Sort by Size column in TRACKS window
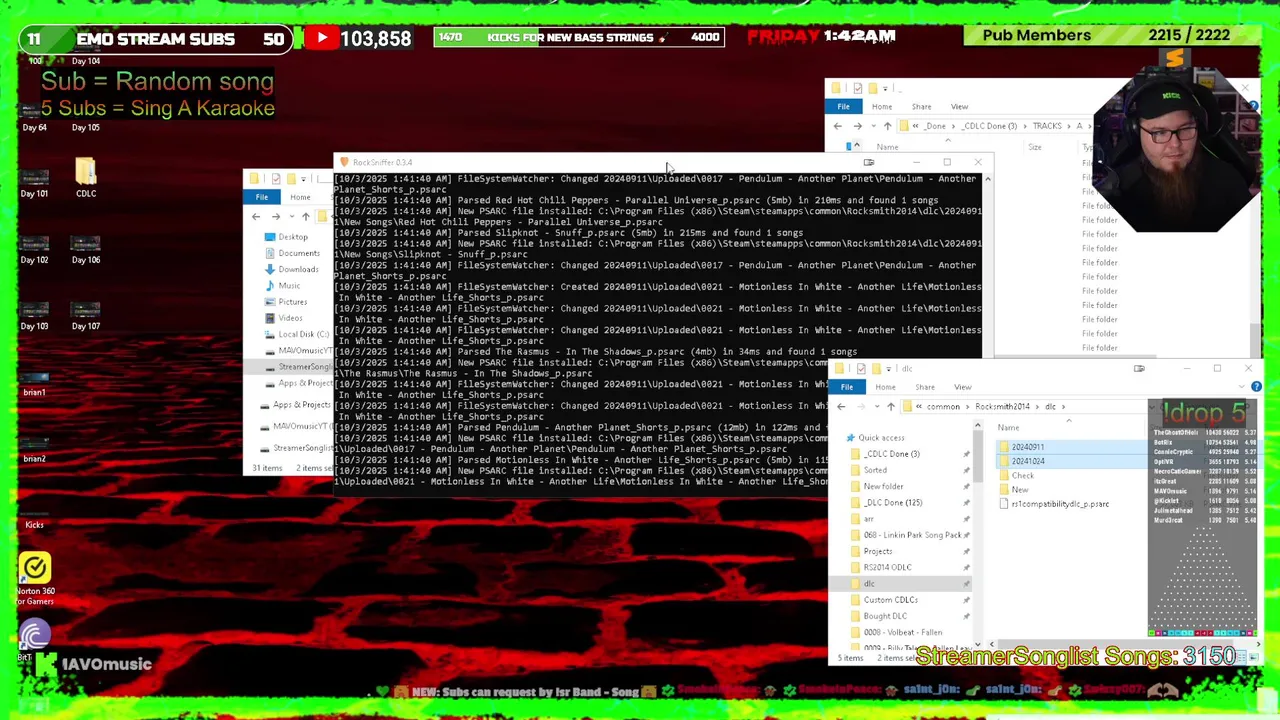The image size is (1280, 720). point(1035,147)
